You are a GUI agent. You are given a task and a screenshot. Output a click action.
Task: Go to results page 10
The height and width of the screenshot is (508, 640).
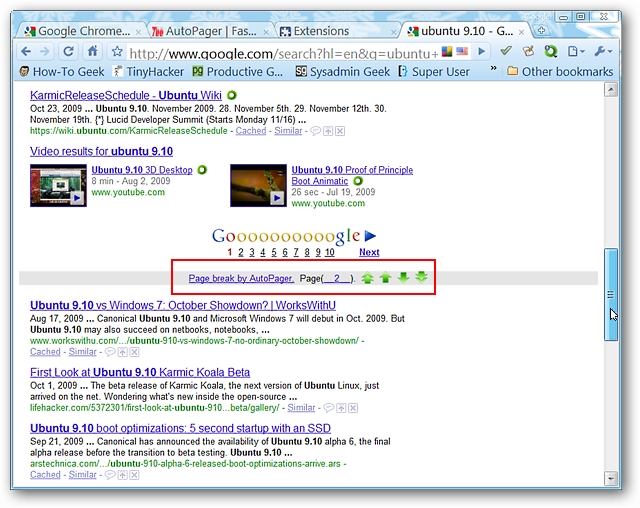(329, 252)
